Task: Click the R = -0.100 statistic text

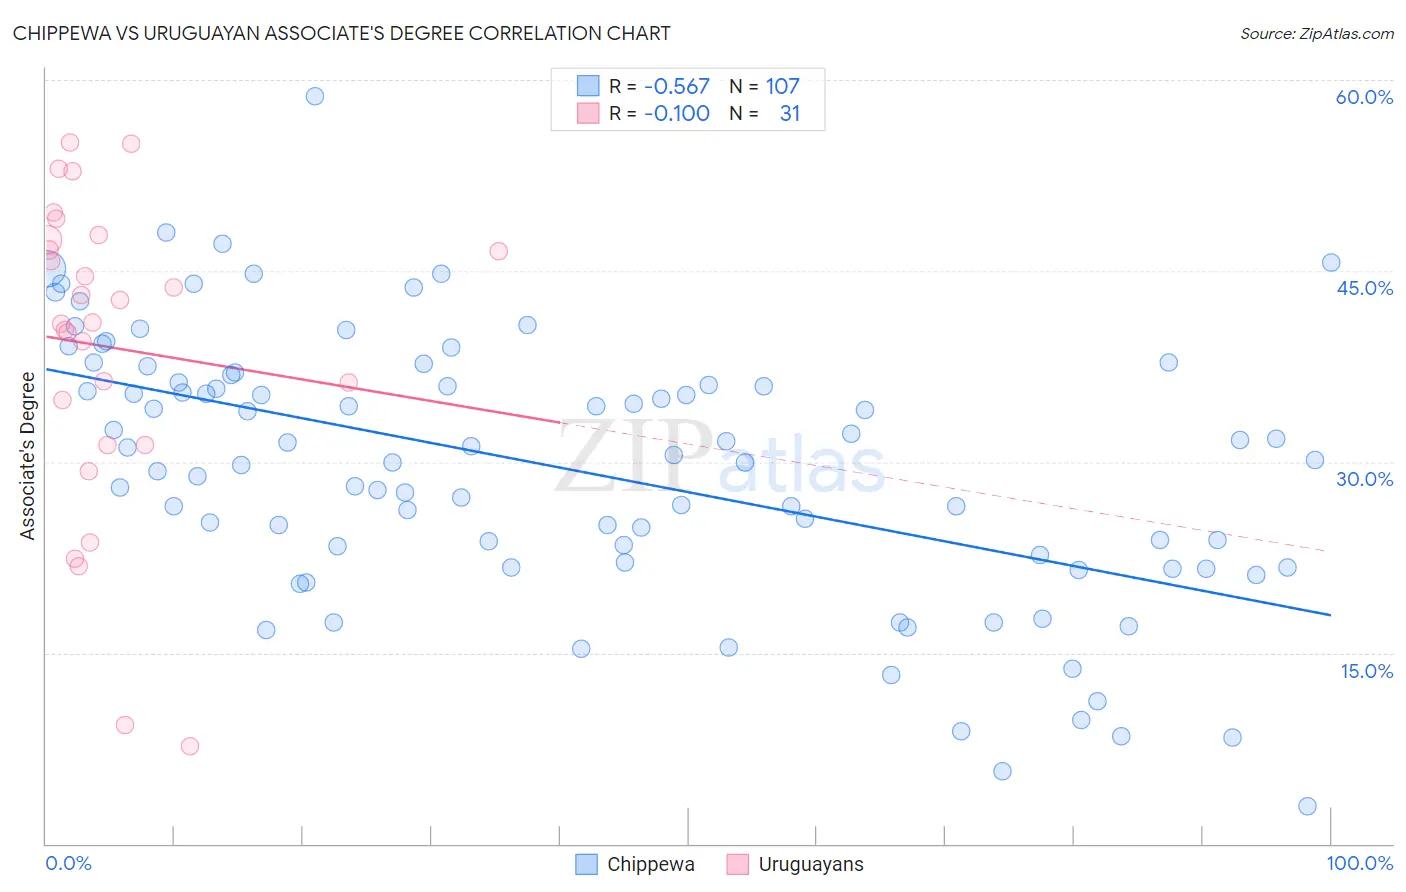Action: (659, 113)
